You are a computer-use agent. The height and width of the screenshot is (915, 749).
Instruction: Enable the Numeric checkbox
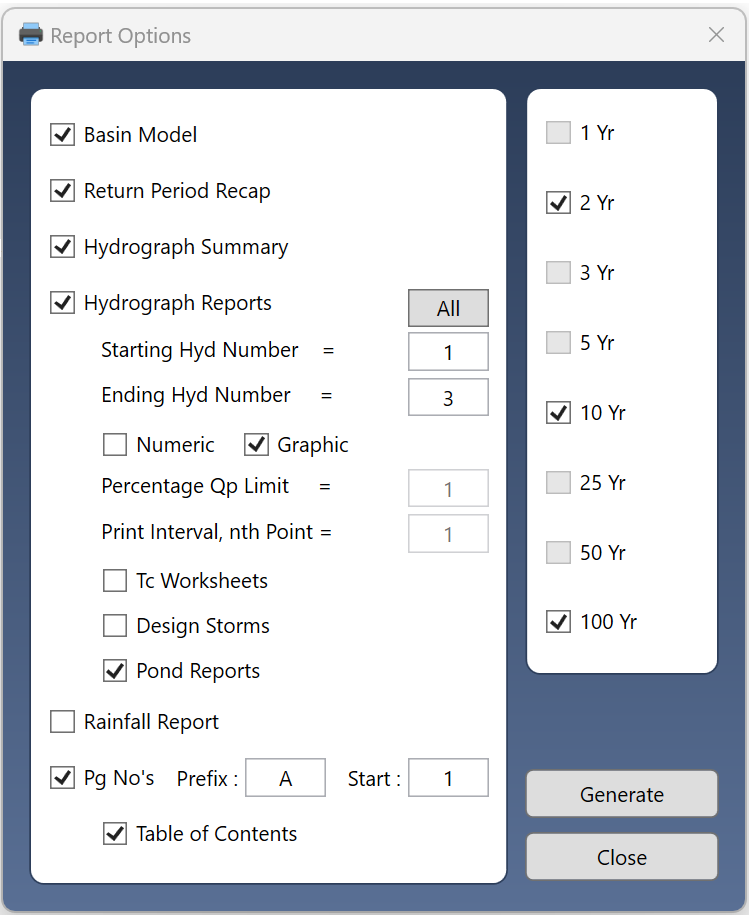point(115,444)
